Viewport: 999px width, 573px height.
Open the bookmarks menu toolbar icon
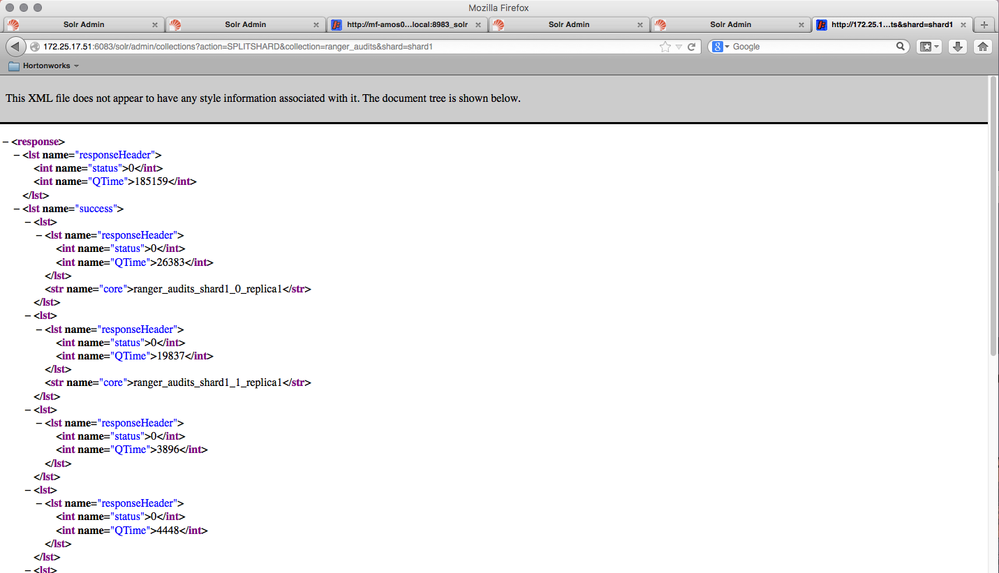tap(929, 47)
